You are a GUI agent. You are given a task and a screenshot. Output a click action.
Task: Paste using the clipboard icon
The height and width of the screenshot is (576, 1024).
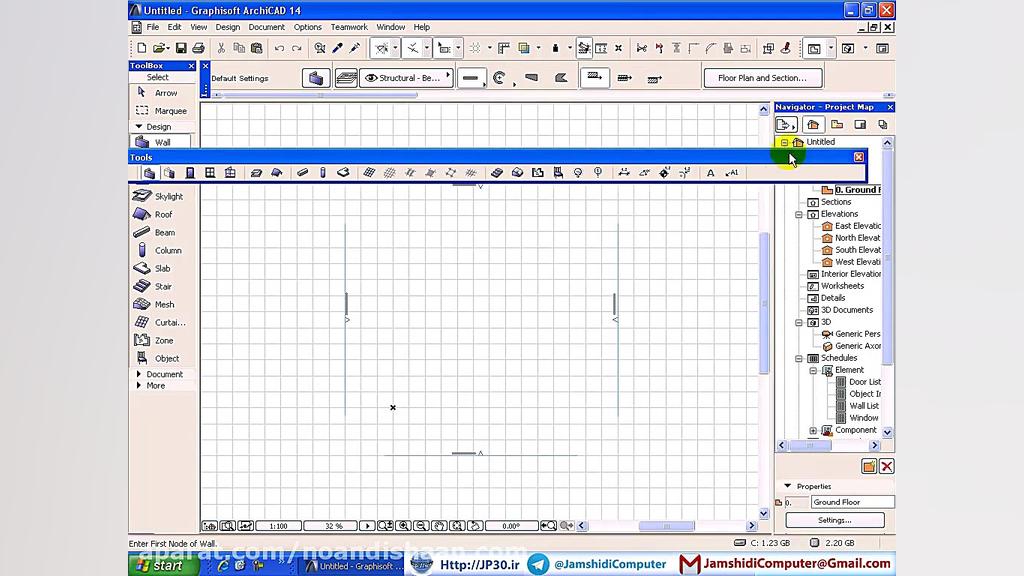pyautogui.click(x=257, y=48)
